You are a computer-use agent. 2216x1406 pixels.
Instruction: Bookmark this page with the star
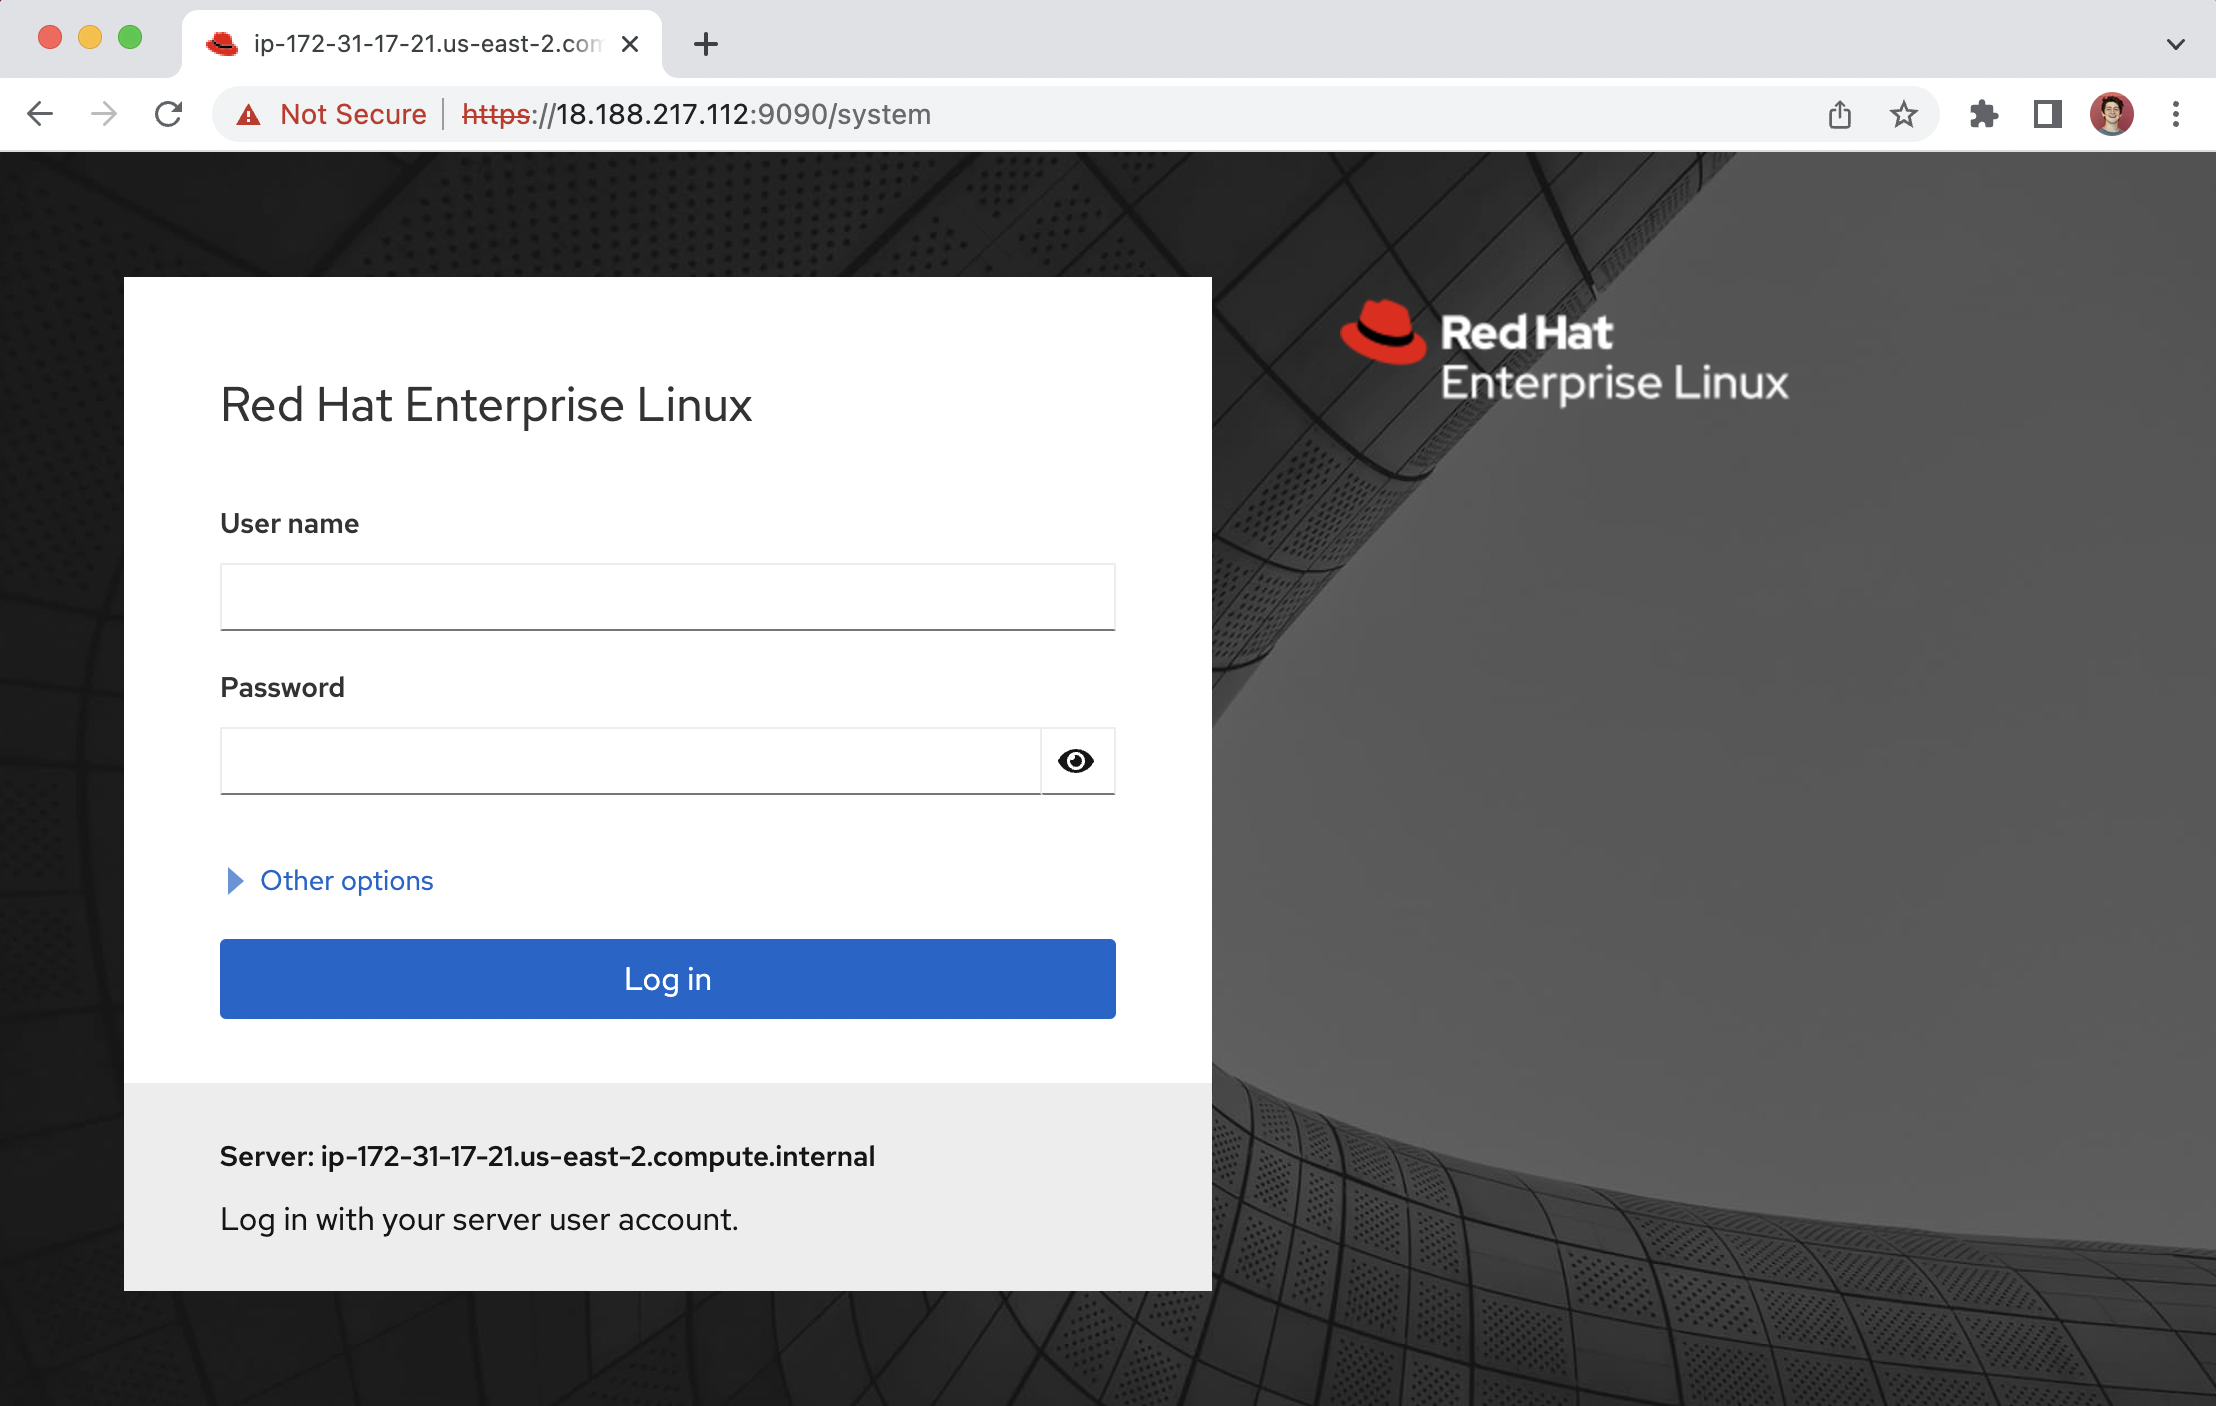[x=1903, y=114]
